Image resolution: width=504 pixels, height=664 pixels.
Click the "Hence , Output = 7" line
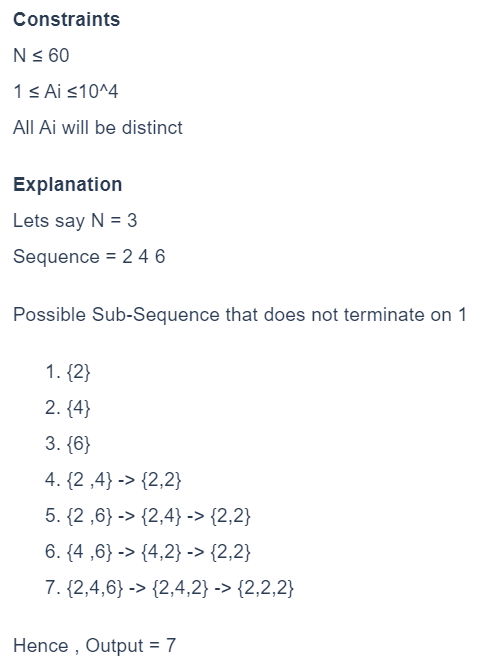[94, 646]
